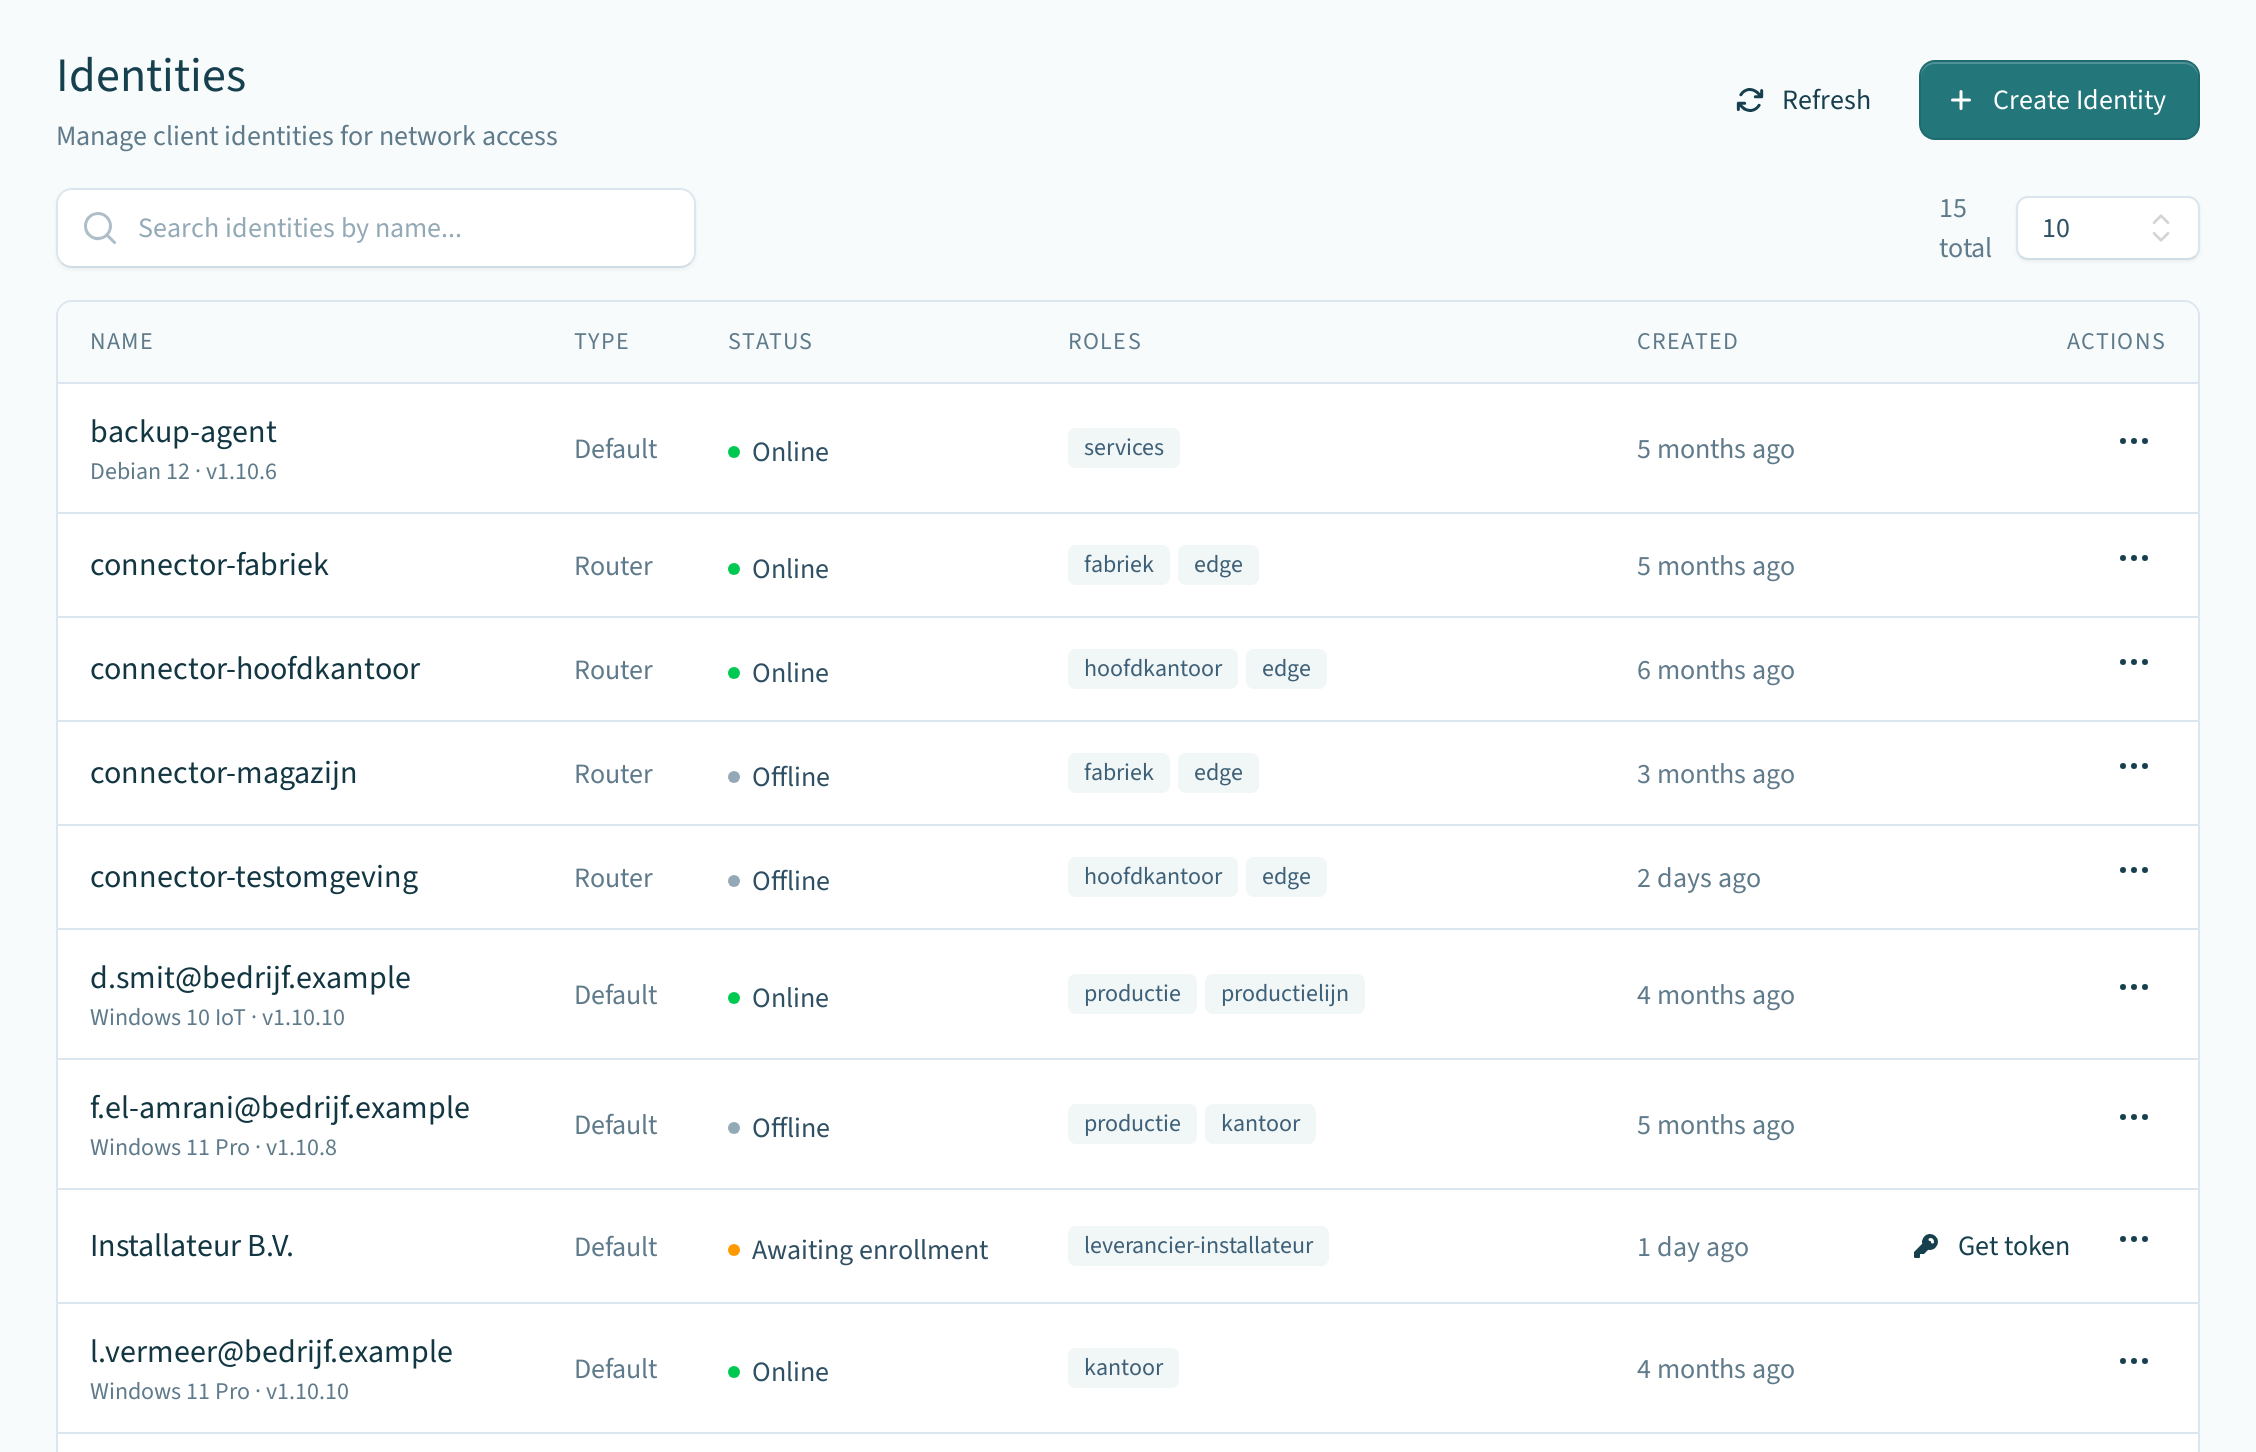
Task: Click "6 months ago" created date
Action: [1715, 670]
